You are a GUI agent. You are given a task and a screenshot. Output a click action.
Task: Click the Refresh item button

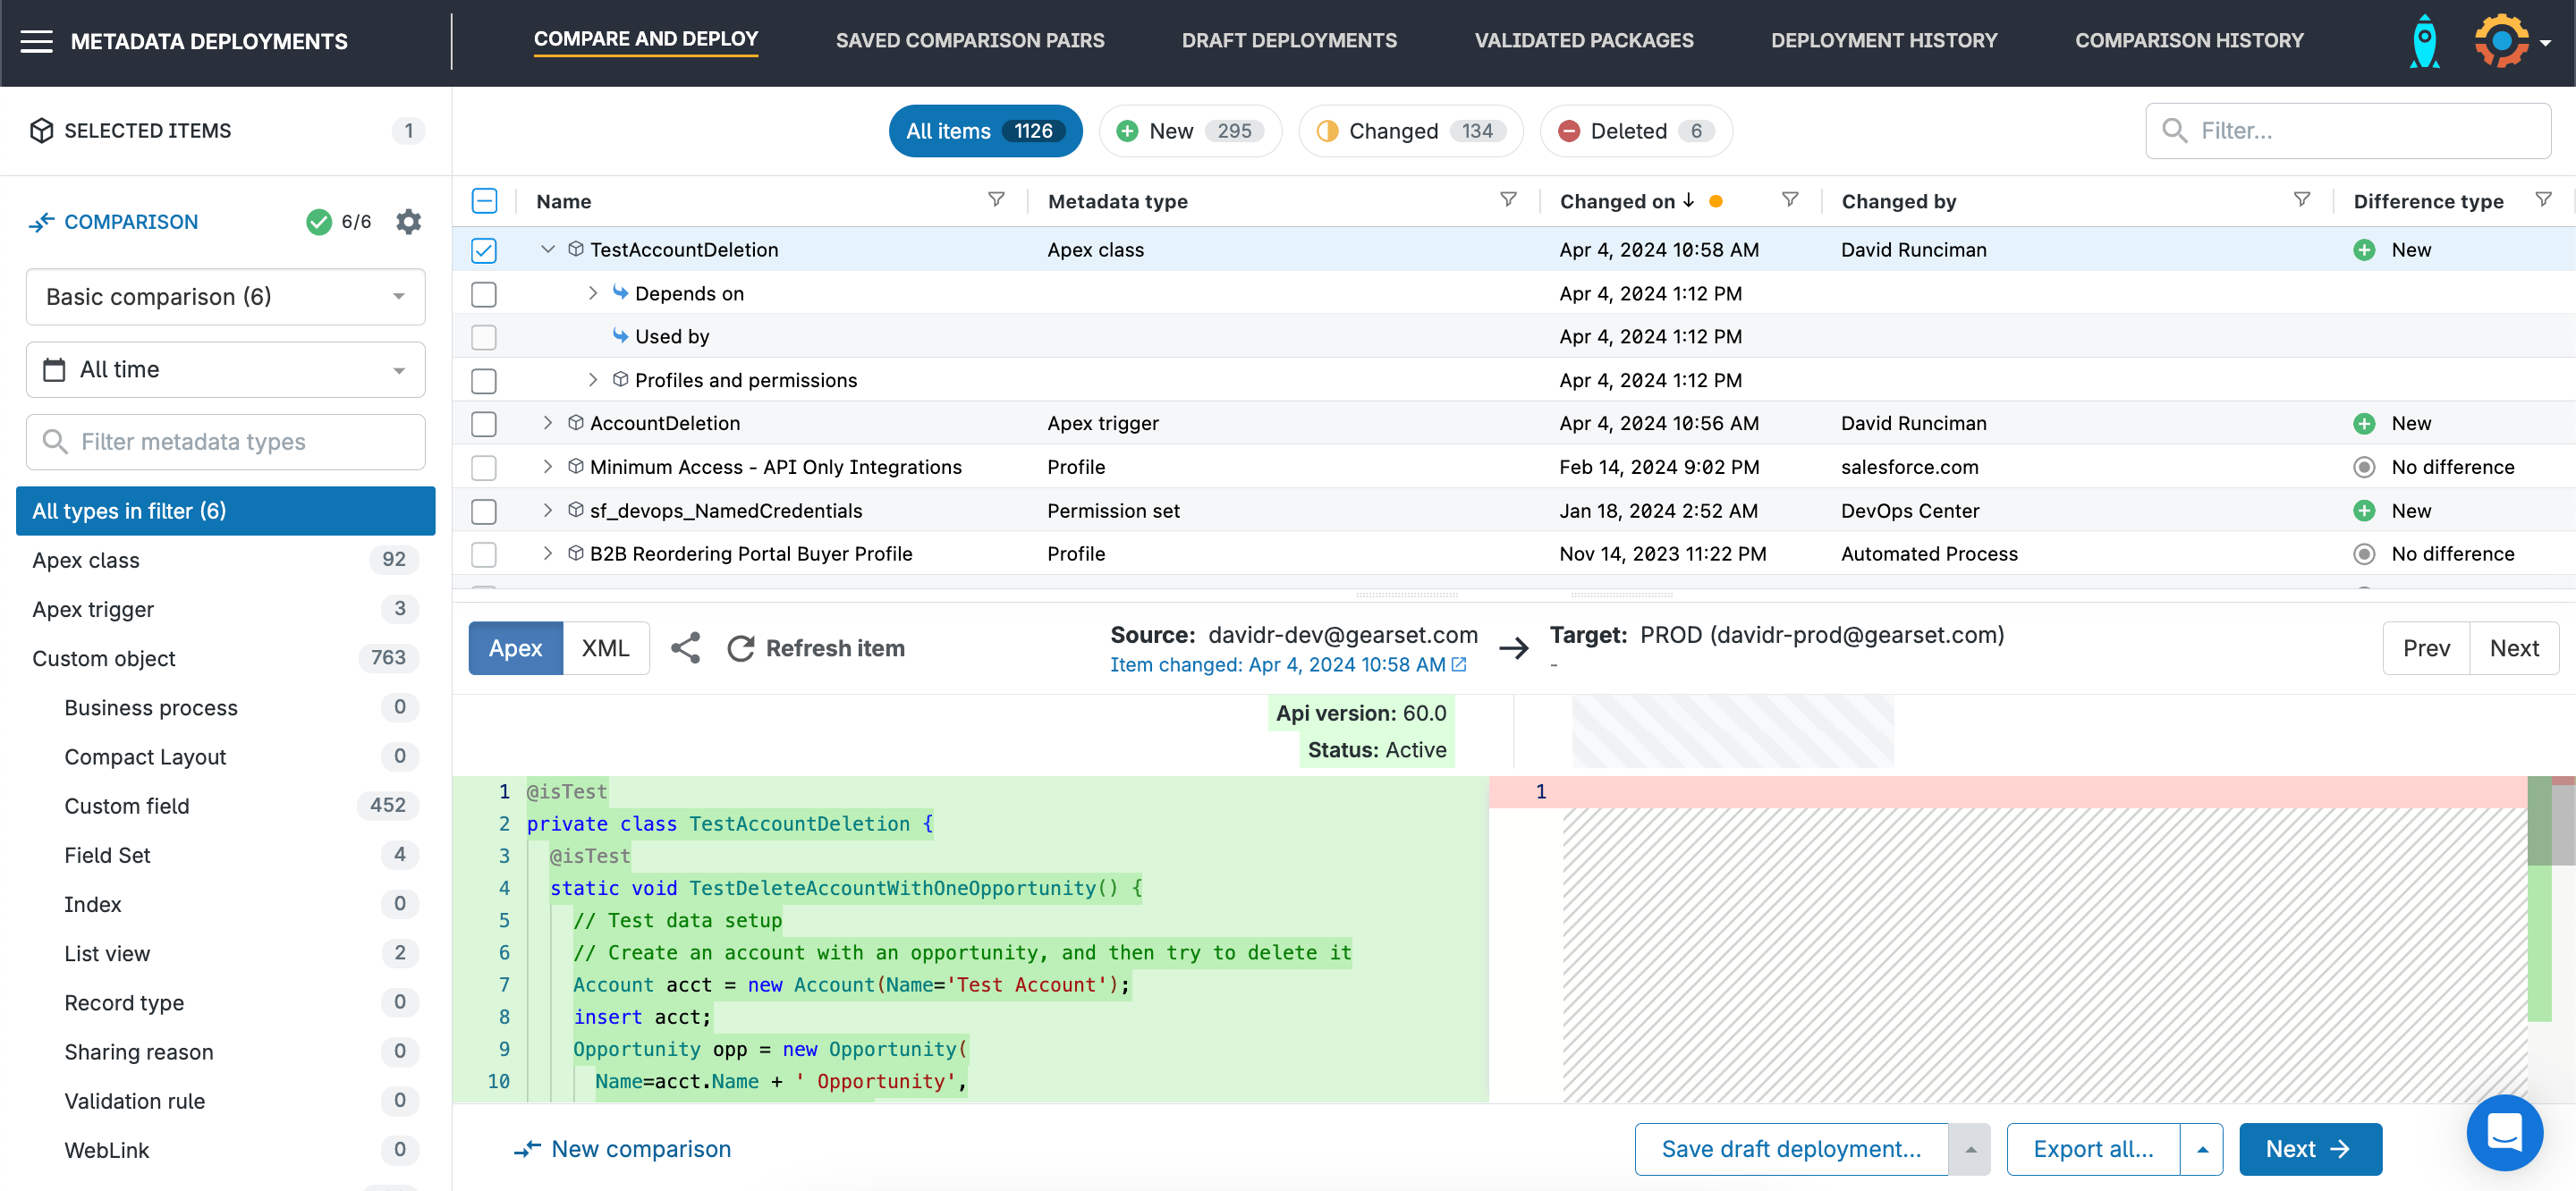click(817, 648)
